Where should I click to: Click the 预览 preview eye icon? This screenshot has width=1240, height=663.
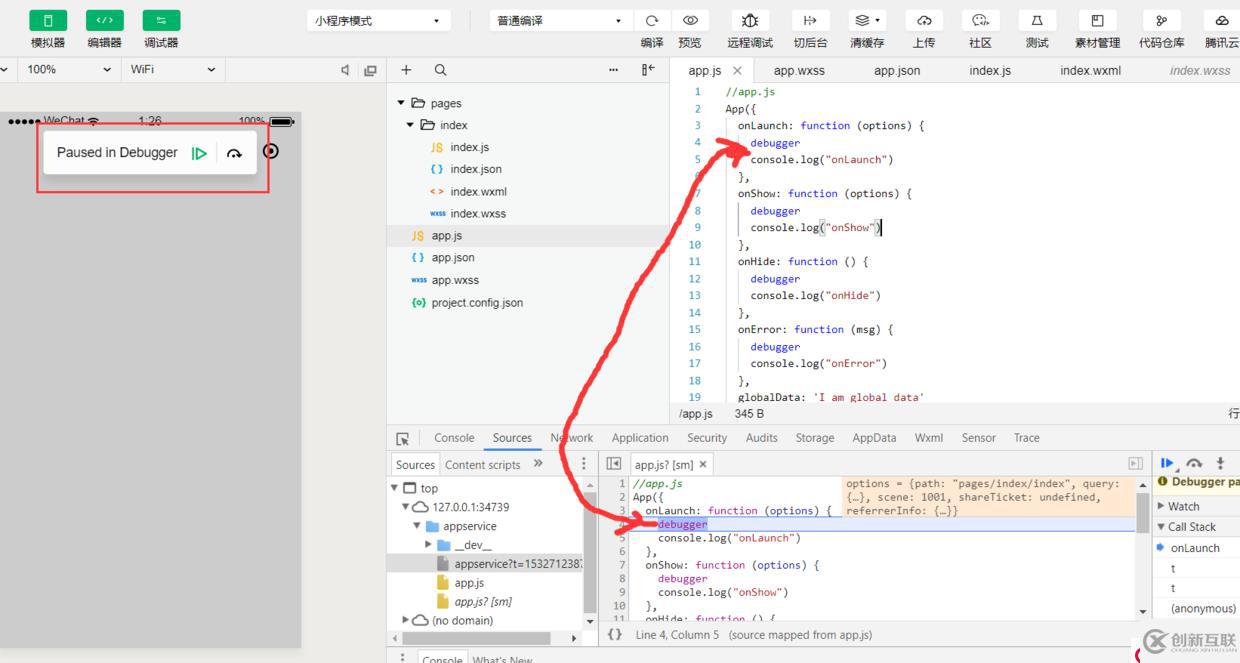tap(690, 20)
